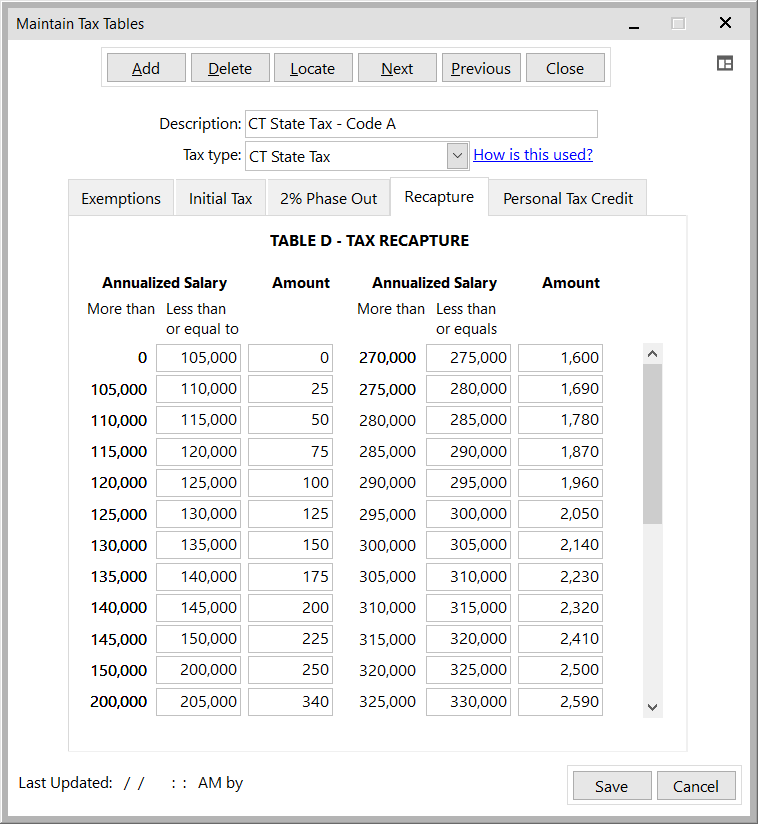Screen dimensions: 758x824
Task: Click the vertical scrollbar thumb
Action: click(652, 443)
